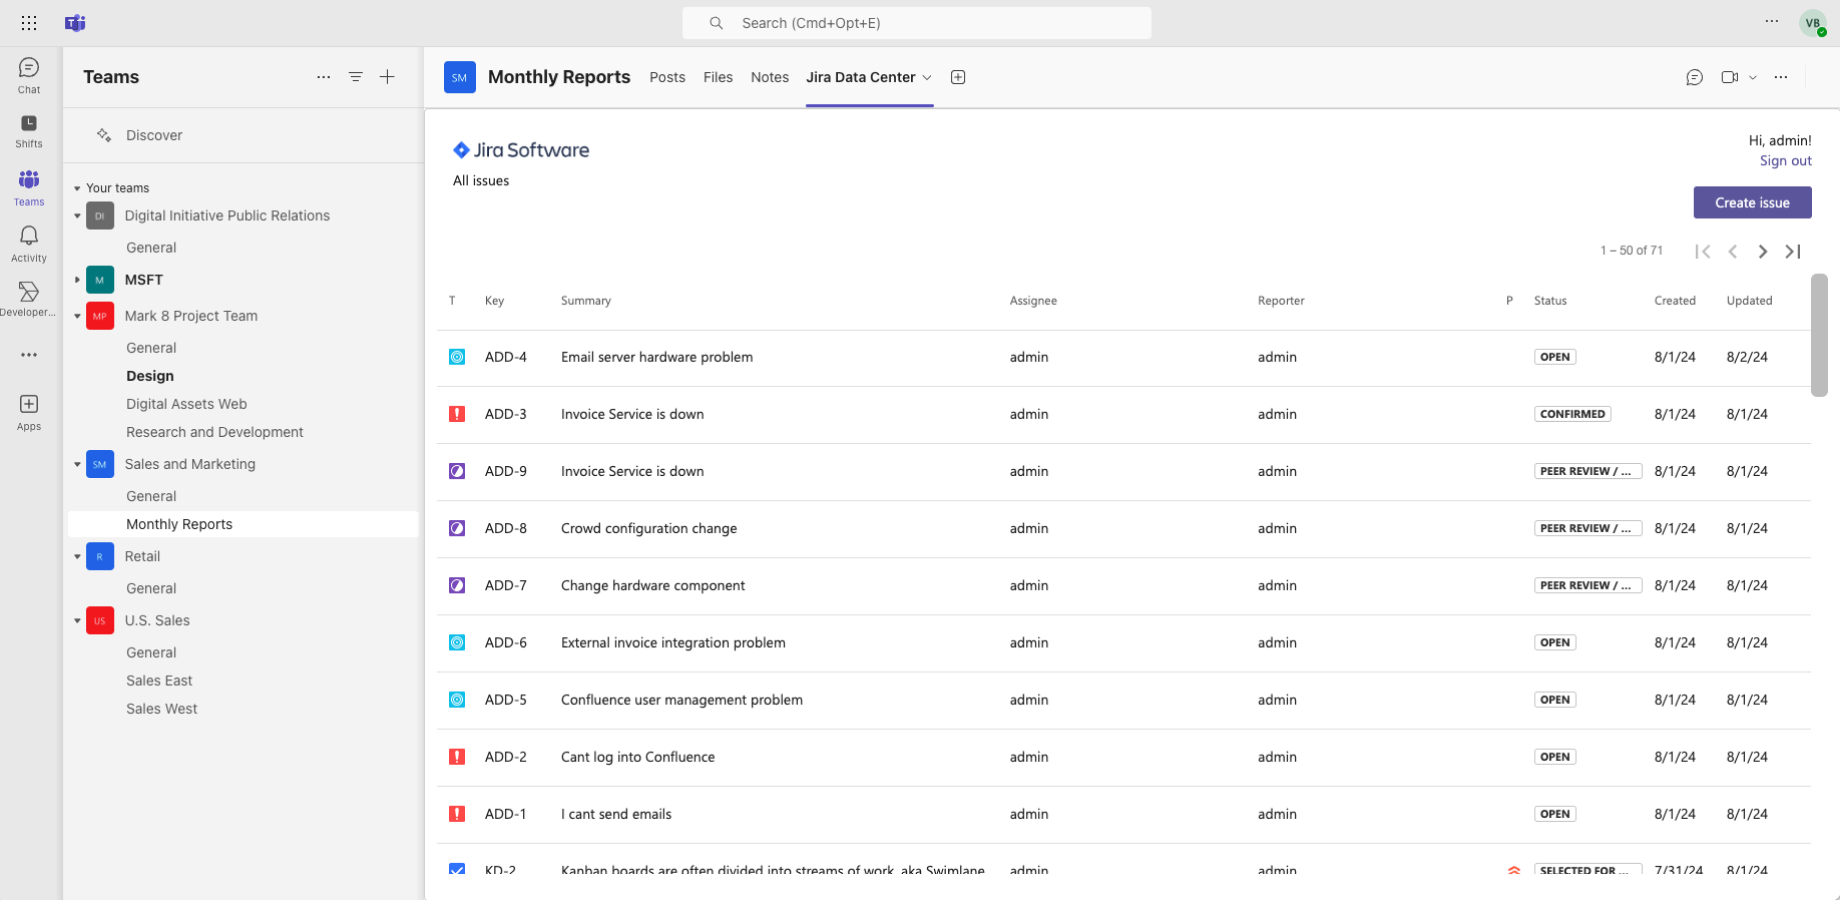
Task: Open the Apps store icon
Action: pos(29,411)
